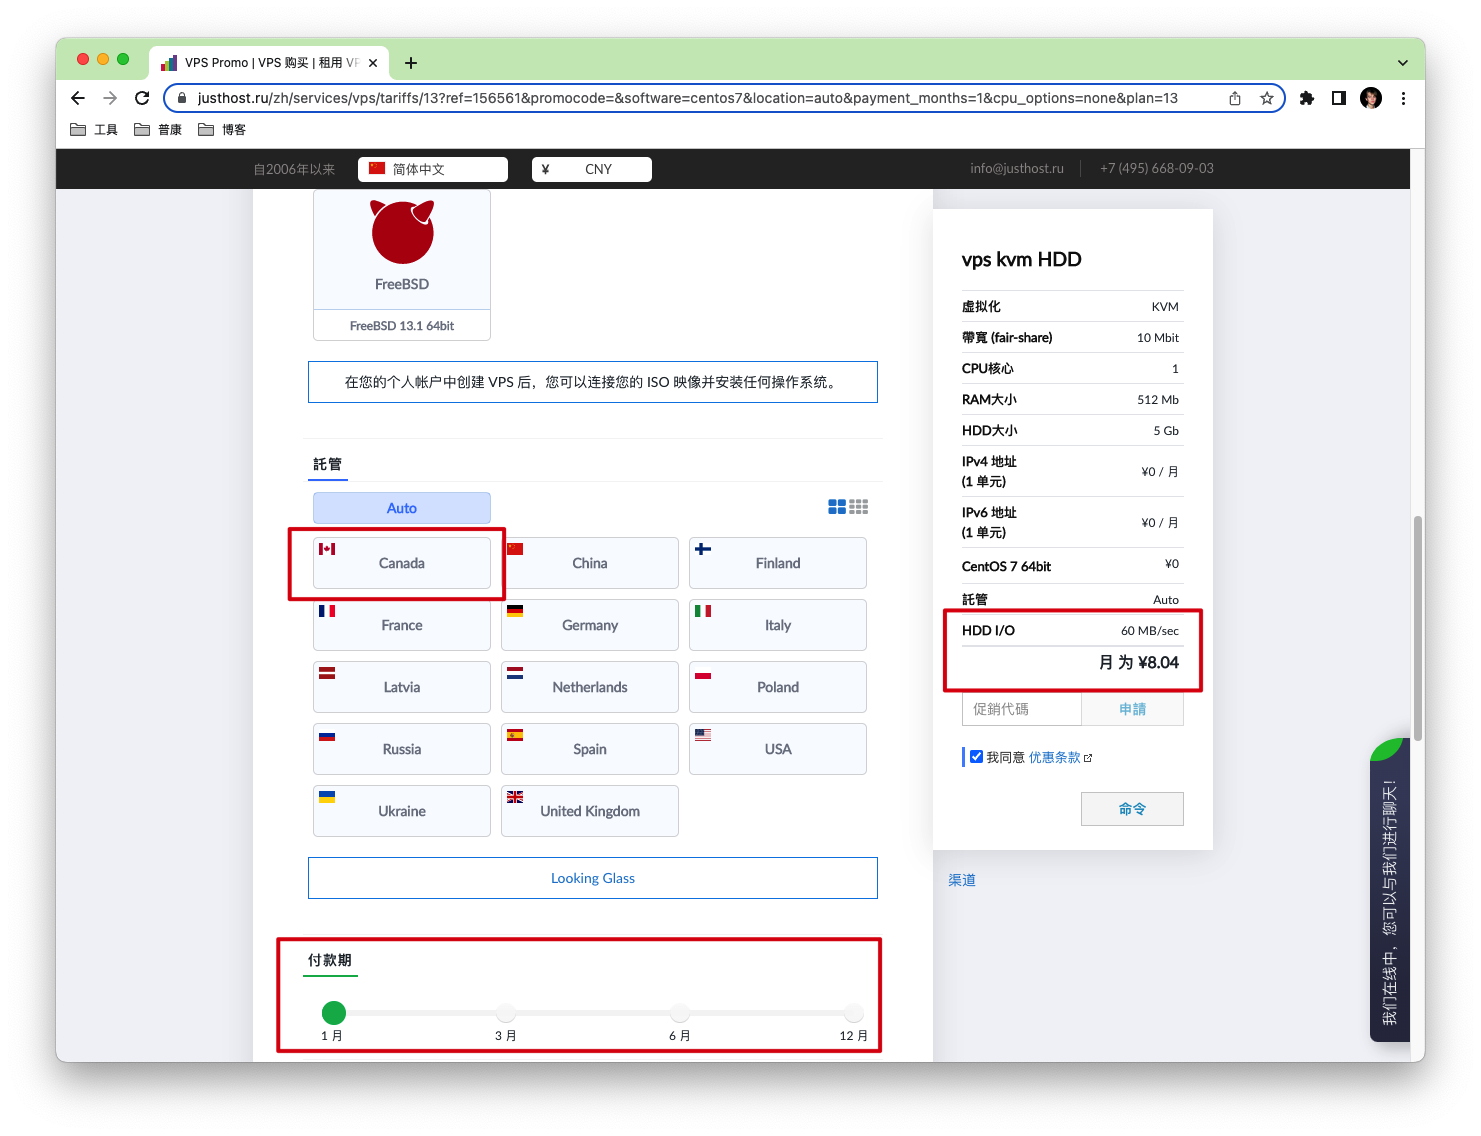Toggle the bookmark star in address bar

click(x=1266, y=98)
